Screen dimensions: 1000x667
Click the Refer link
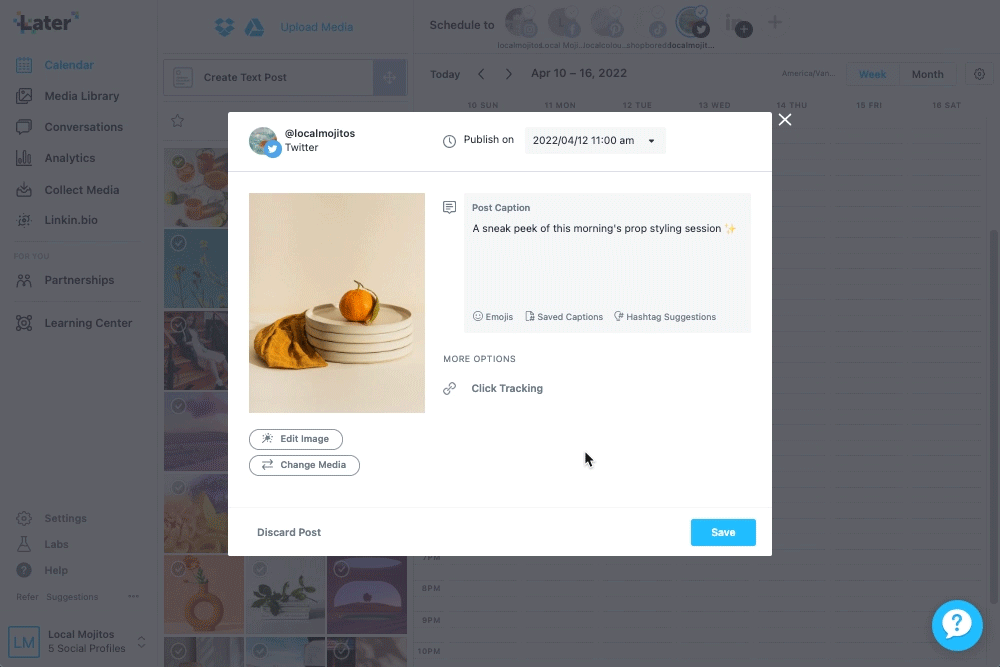click(x=27, y=597)
